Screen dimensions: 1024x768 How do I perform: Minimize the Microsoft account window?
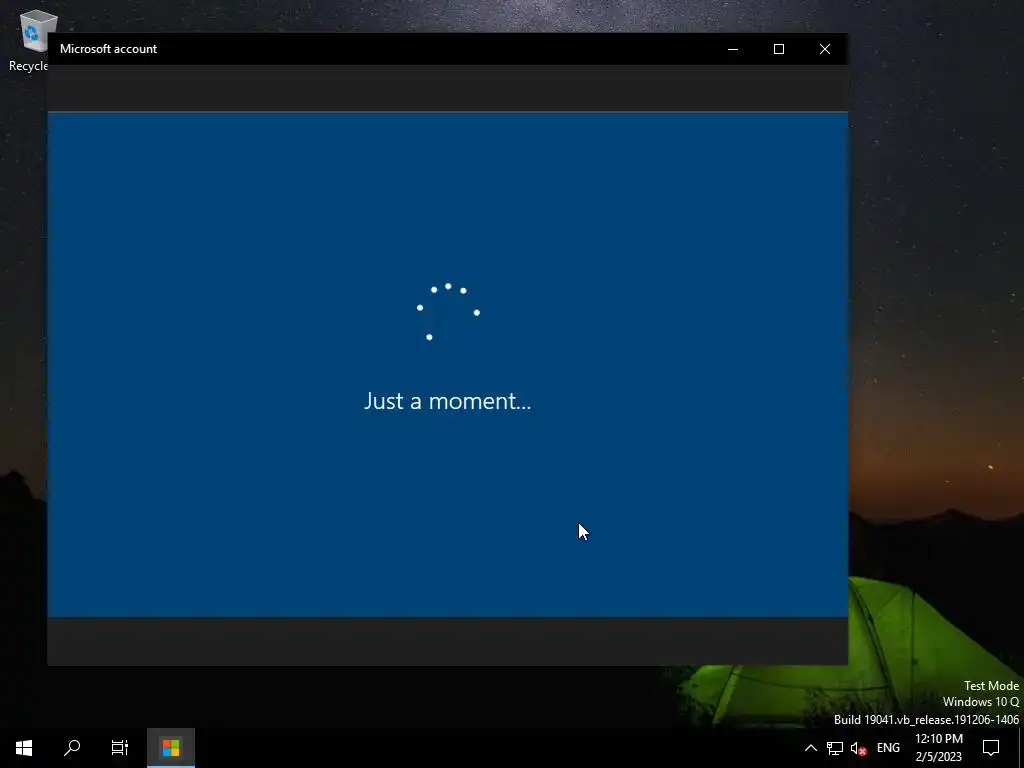click(x=733, y=49)
